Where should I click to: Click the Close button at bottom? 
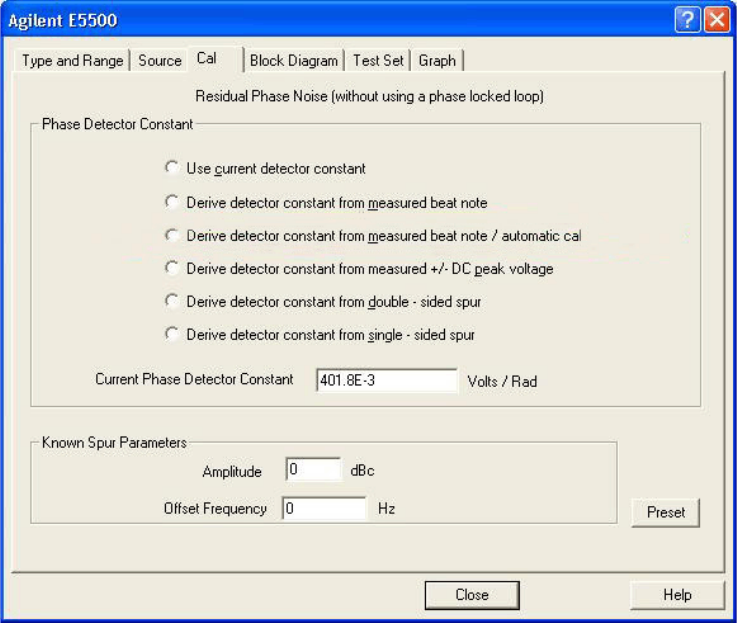471,594
